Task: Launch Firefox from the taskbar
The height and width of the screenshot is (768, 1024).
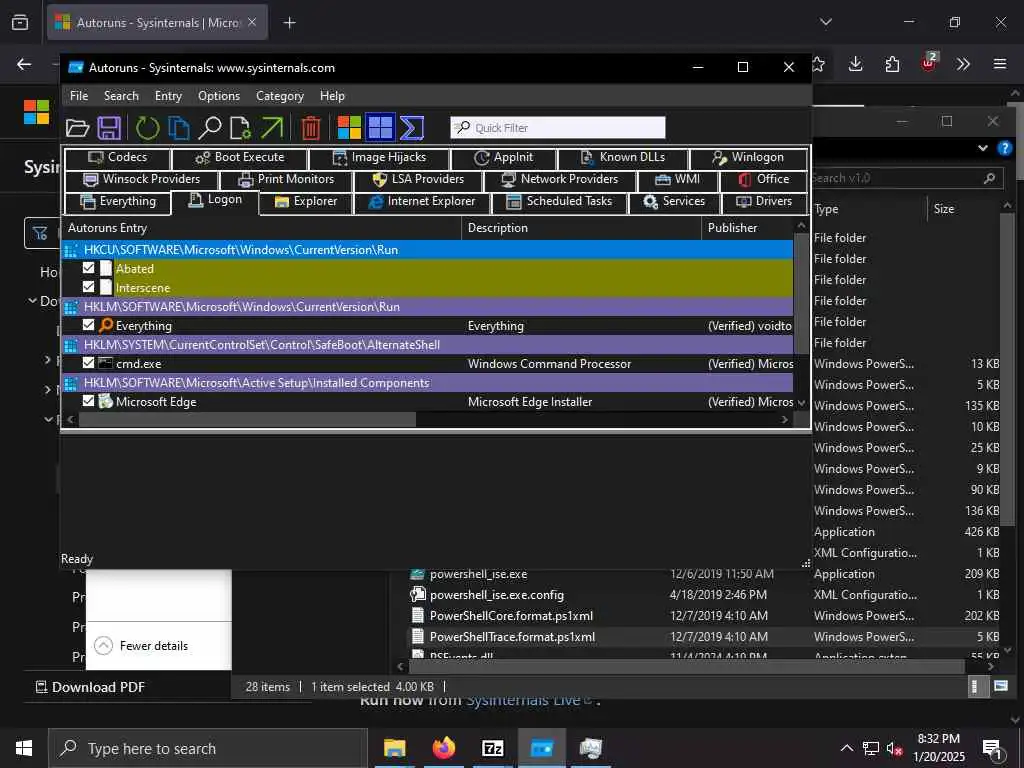Action: (x=443, y=748)
